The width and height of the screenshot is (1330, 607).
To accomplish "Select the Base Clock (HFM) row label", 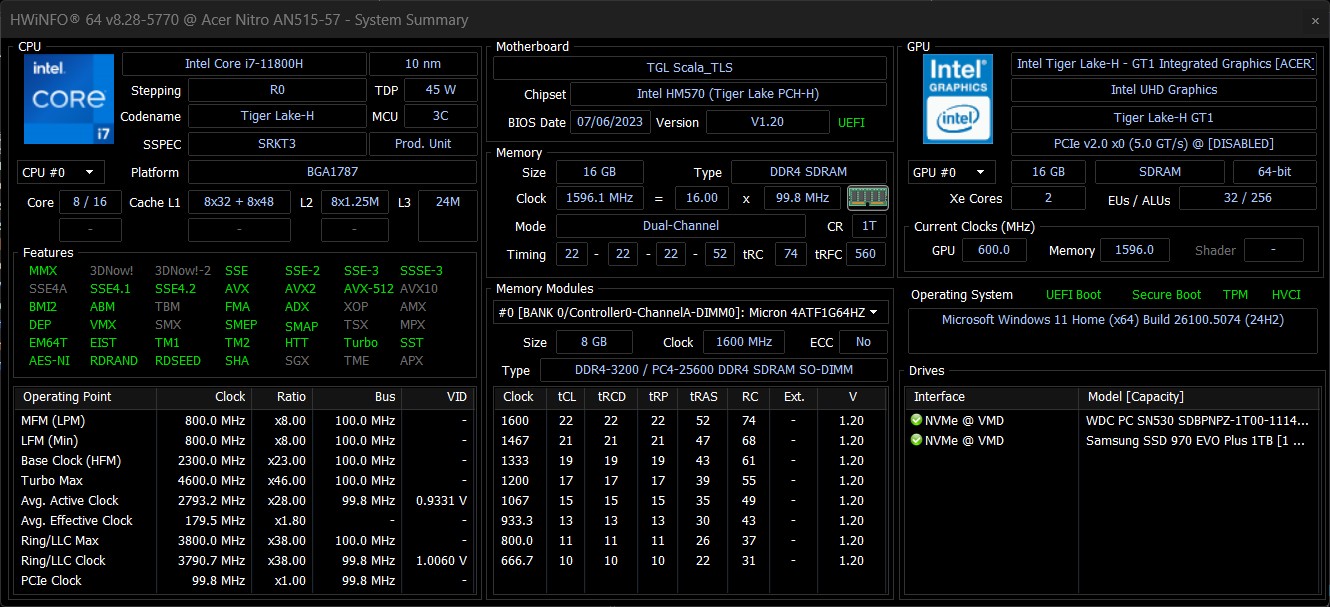I will point(70,461).
